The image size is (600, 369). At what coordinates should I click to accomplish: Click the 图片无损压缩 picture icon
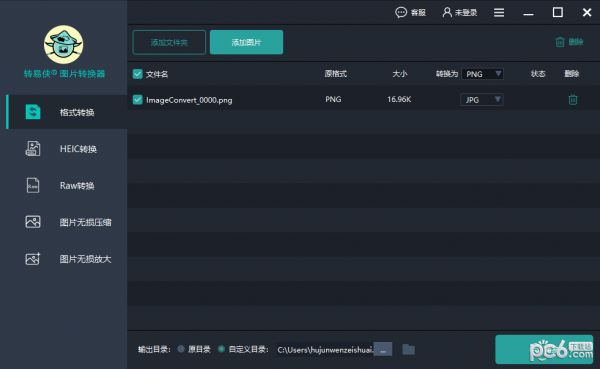pos(33,222)
